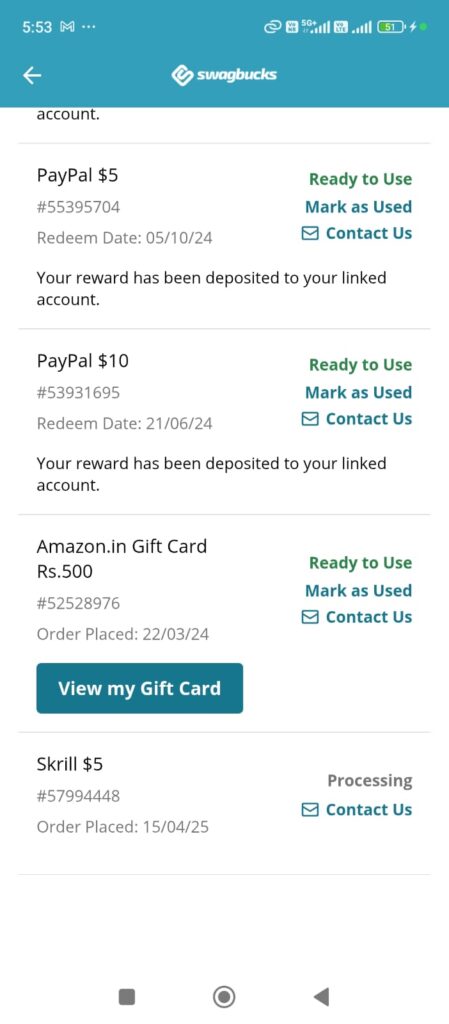Click envelope icon beside Skrill $5 Contact Us
449x1024 pixels.
(x=310, y=810)
